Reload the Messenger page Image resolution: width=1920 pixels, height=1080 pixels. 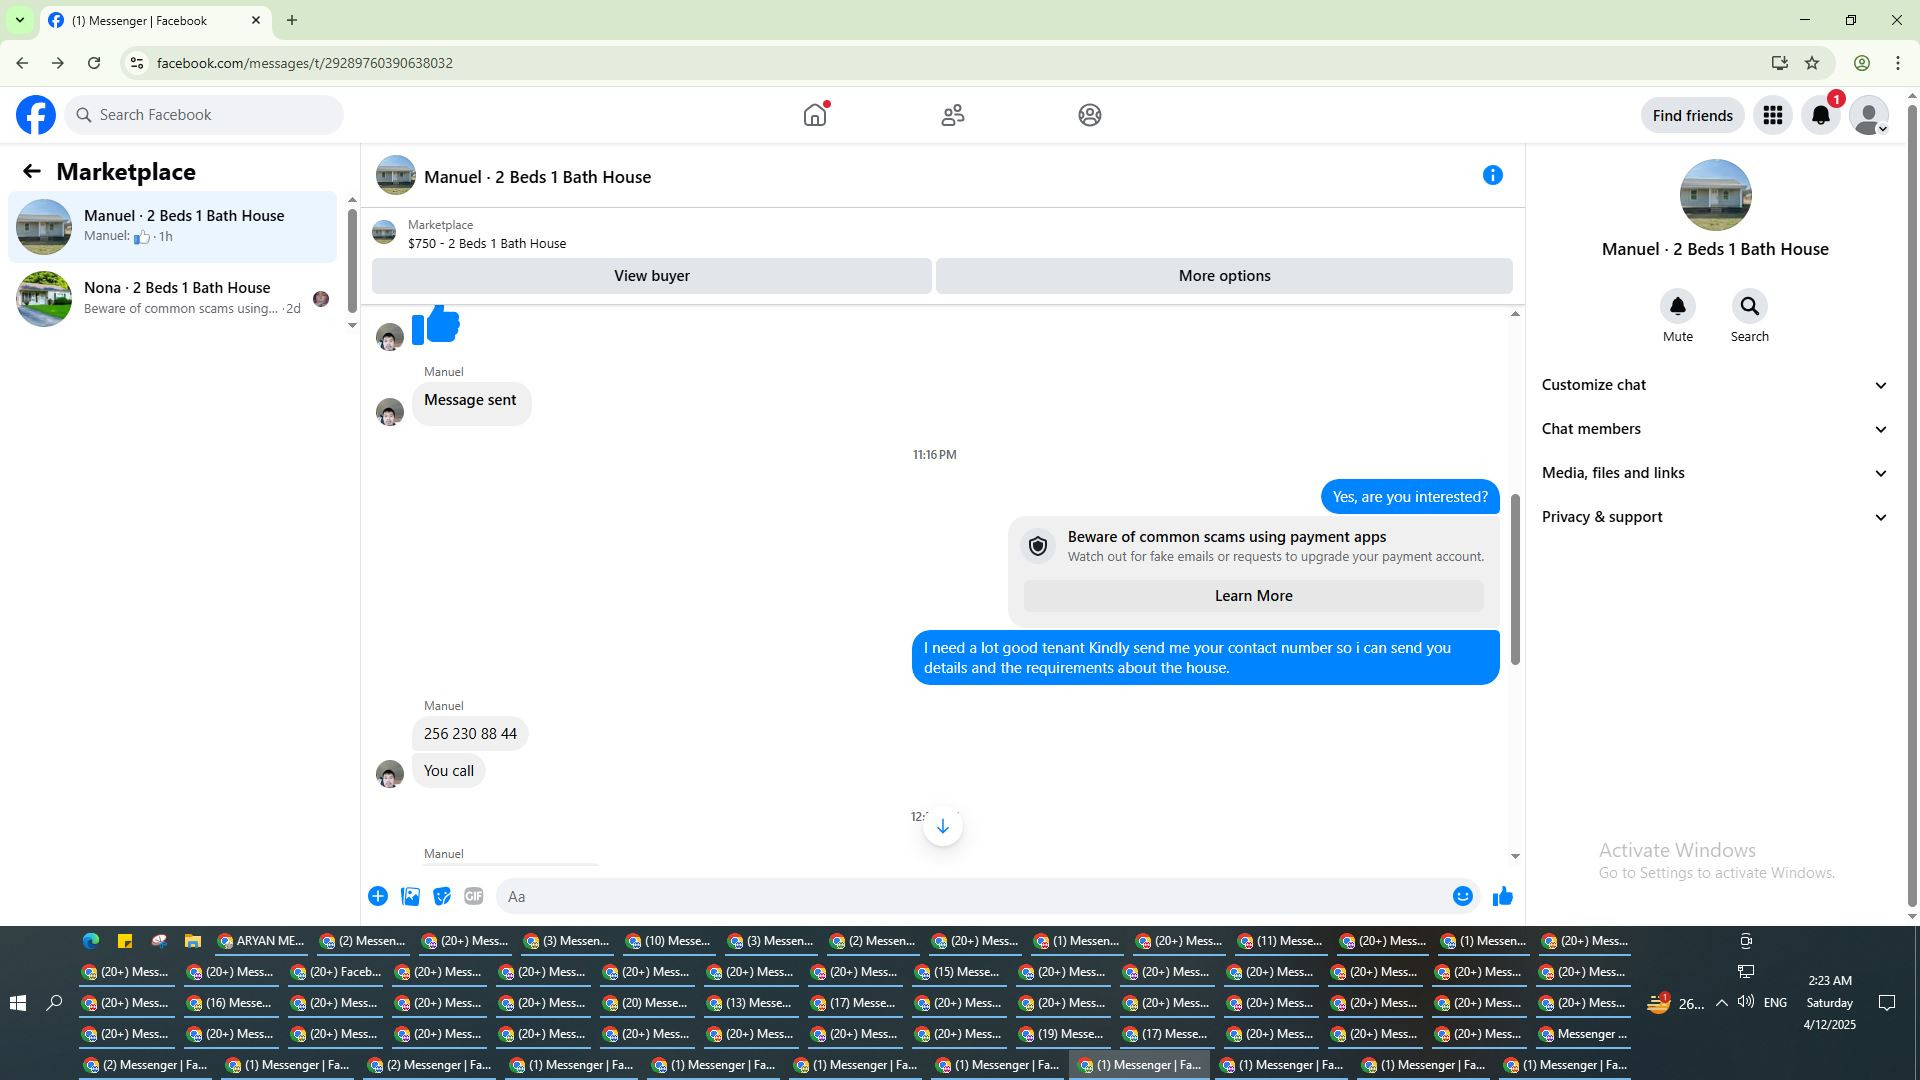(x=94, y=63)
